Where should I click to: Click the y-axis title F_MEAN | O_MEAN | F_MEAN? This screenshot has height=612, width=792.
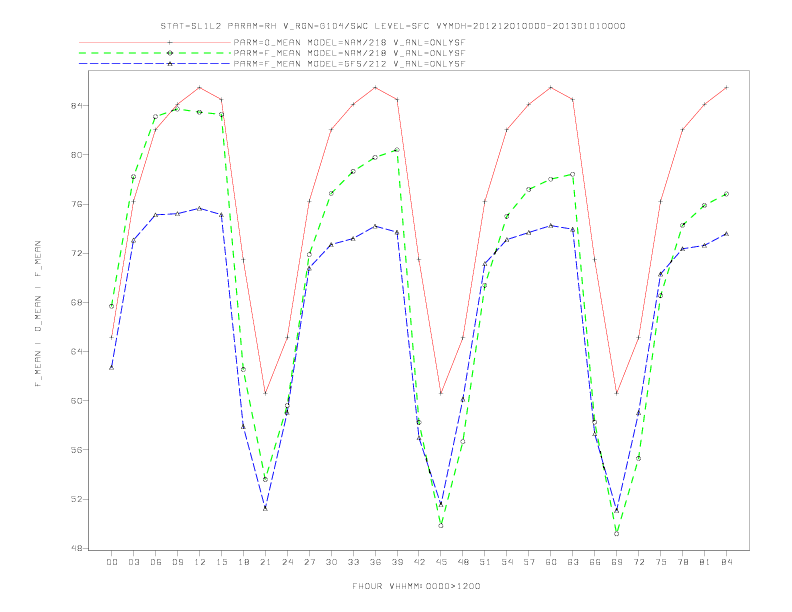(38, 314)
